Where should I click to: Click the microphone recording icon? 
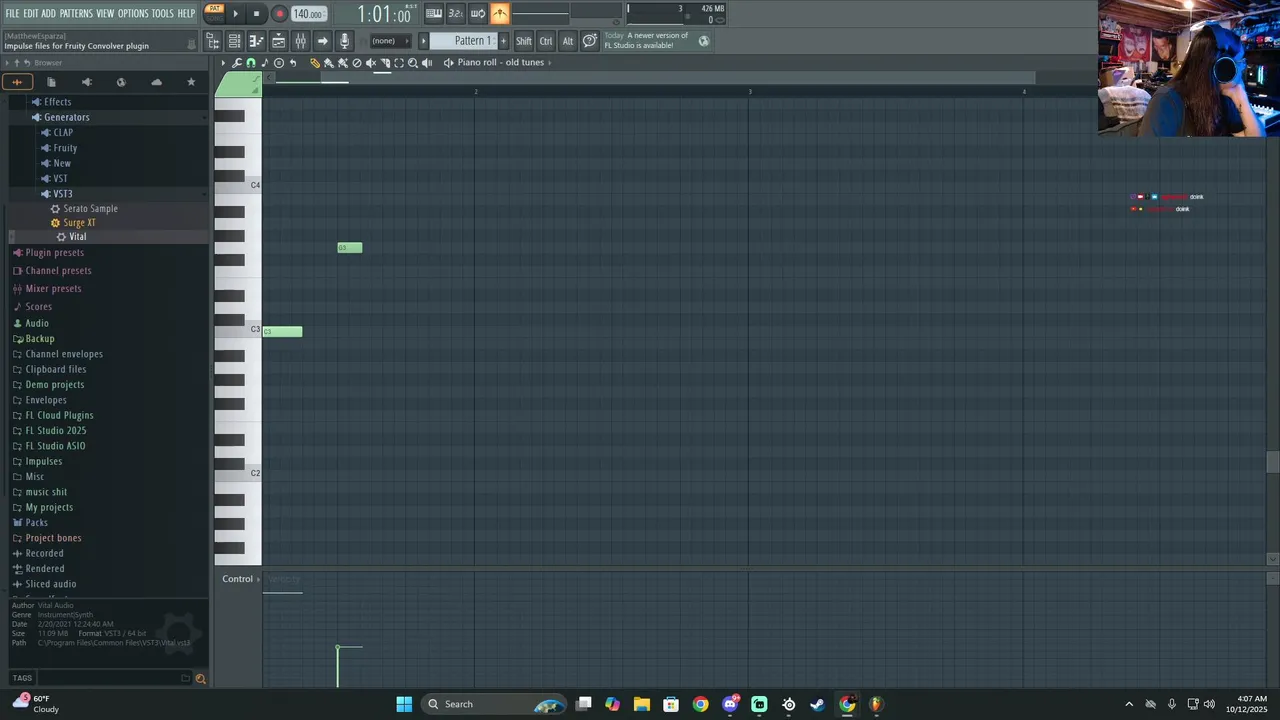(x=344, y=41)
